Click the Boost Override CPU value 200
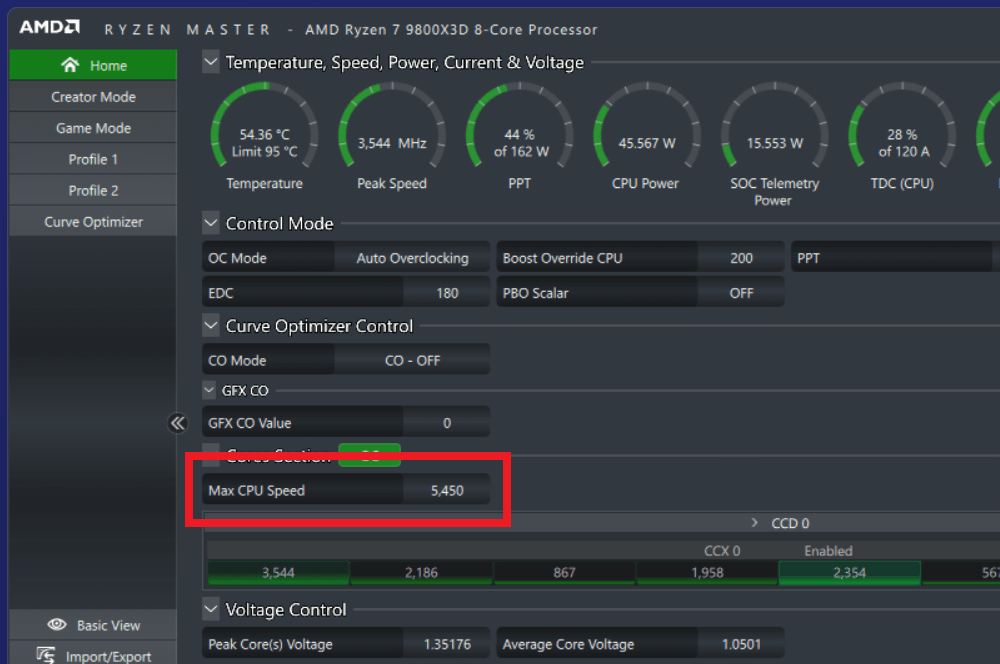 tap(741, 258)
